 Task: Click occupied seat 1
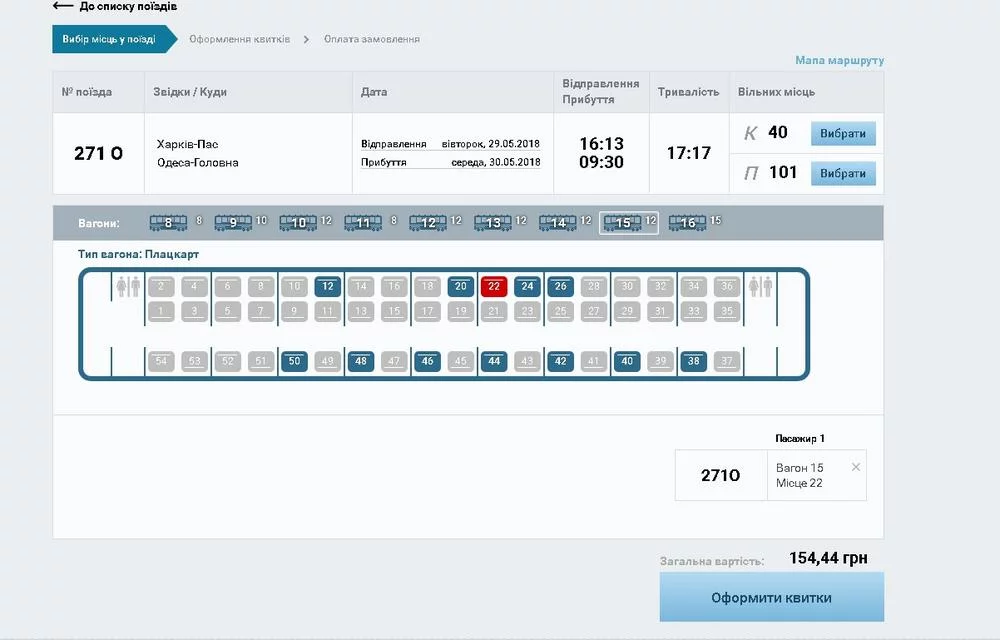161,311
